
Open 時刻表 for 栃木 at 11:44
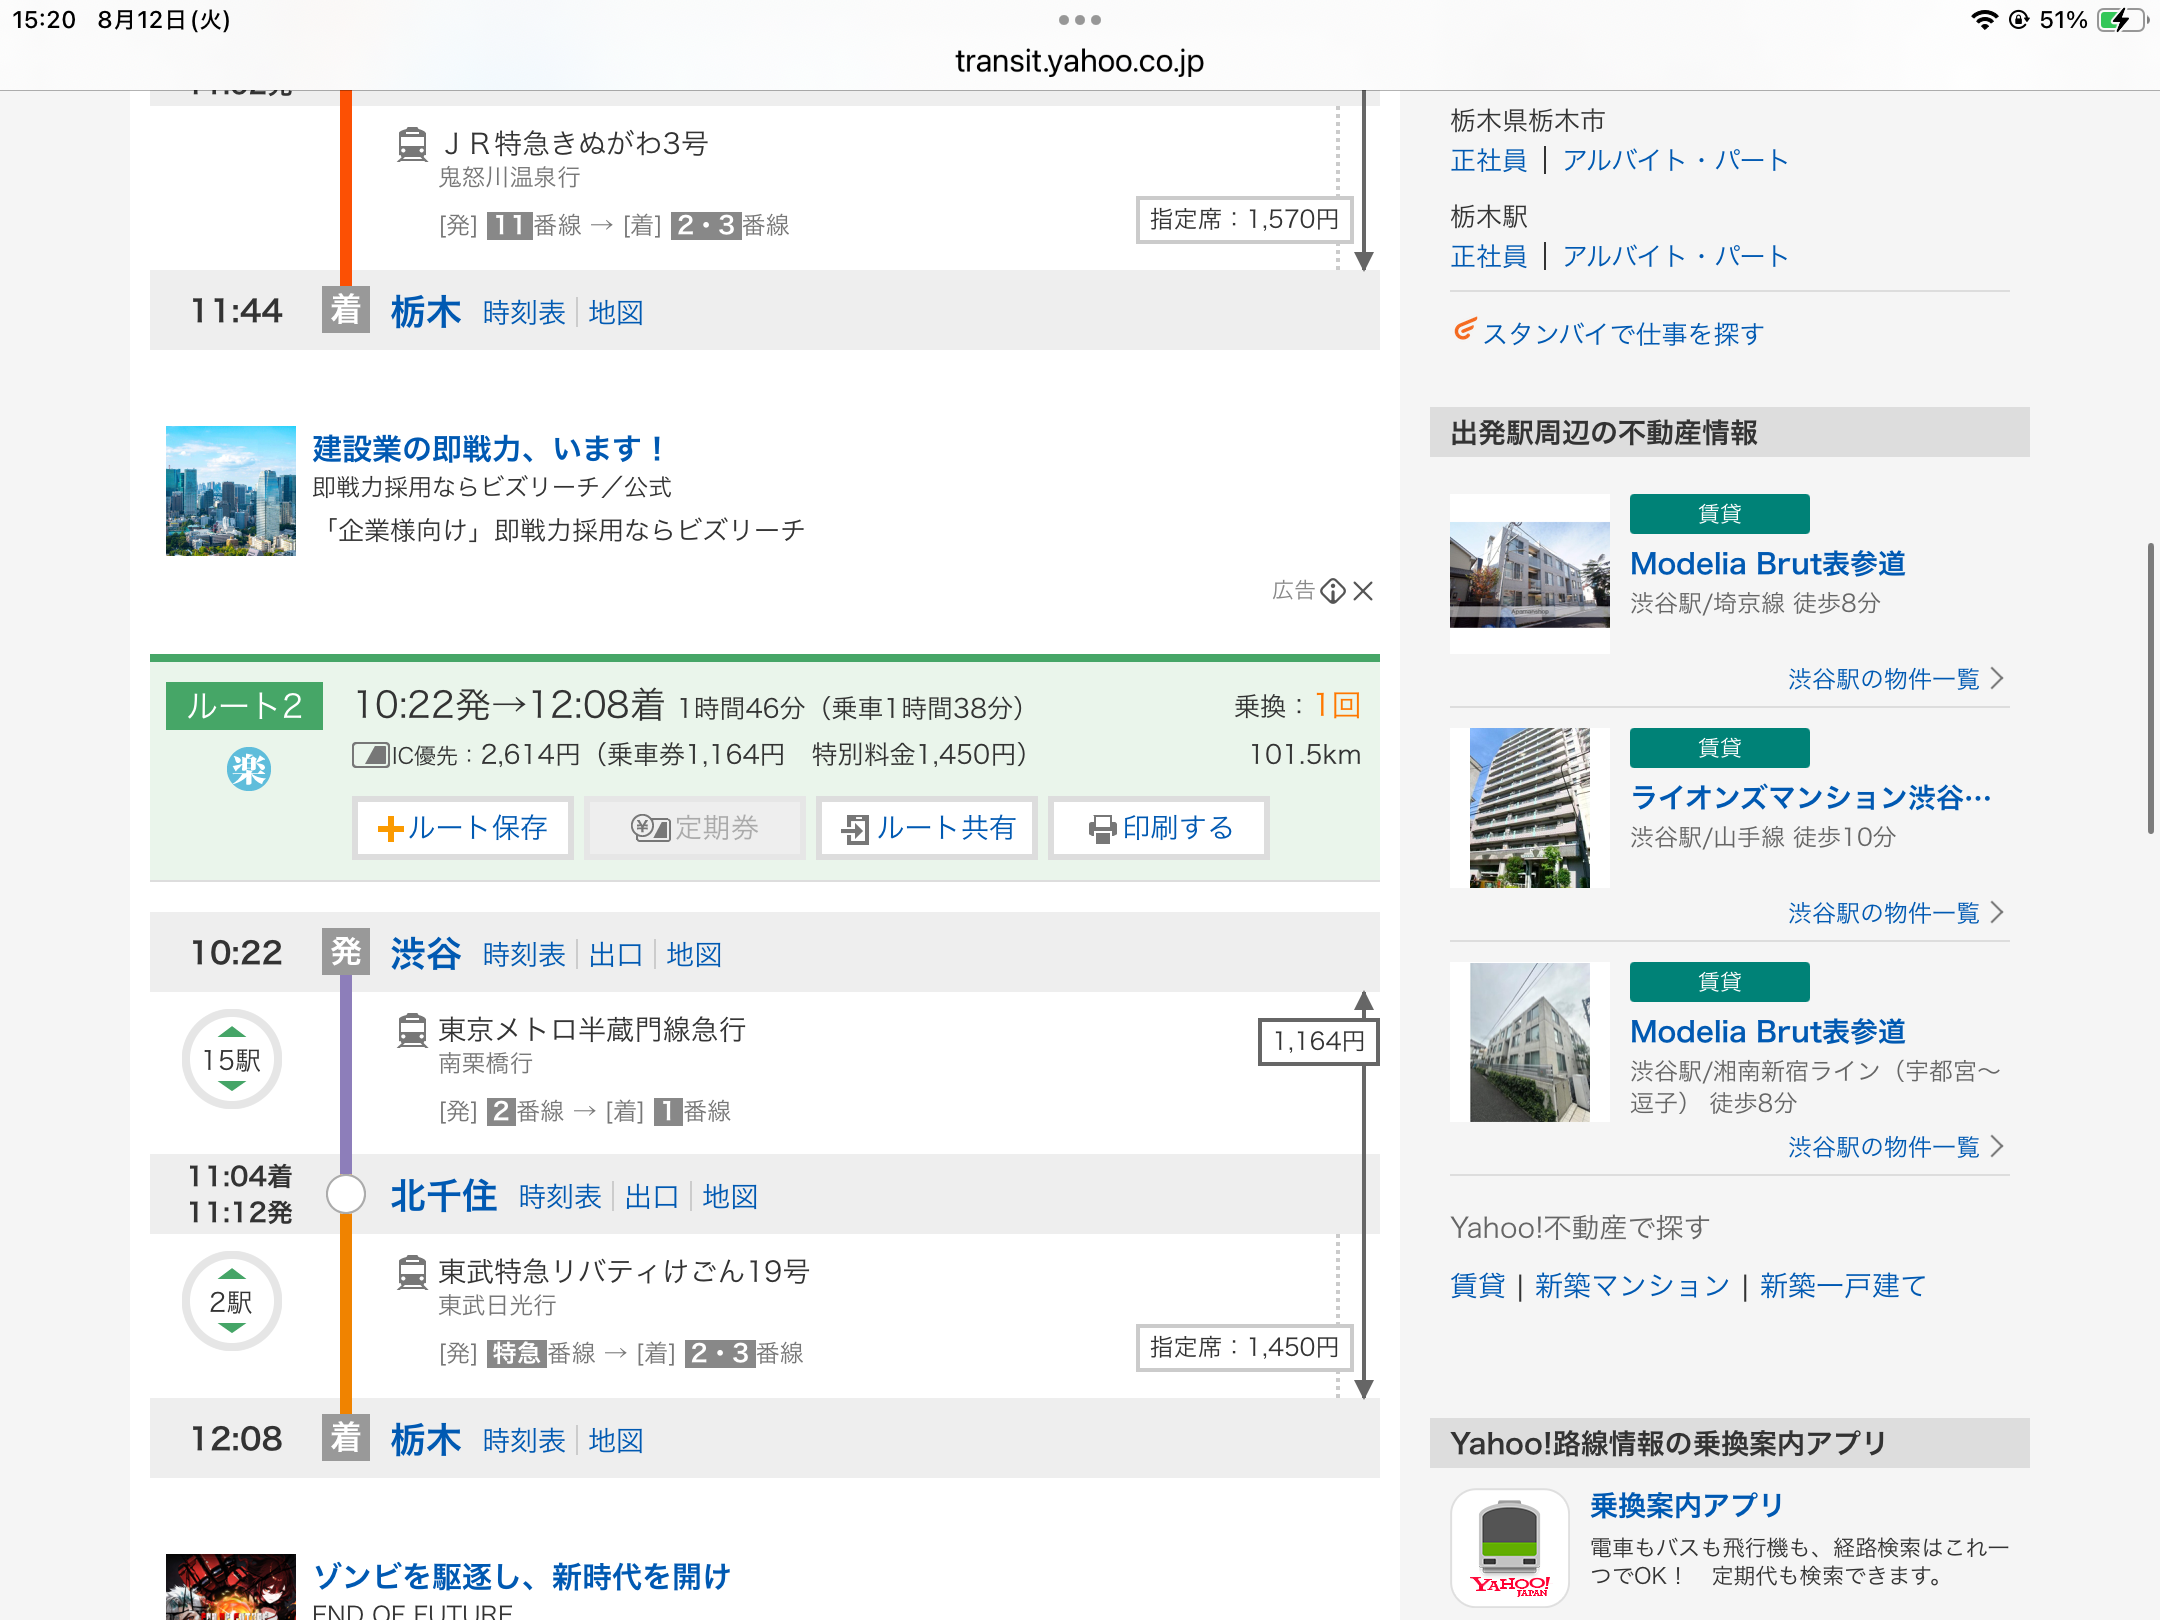(524, 313)
